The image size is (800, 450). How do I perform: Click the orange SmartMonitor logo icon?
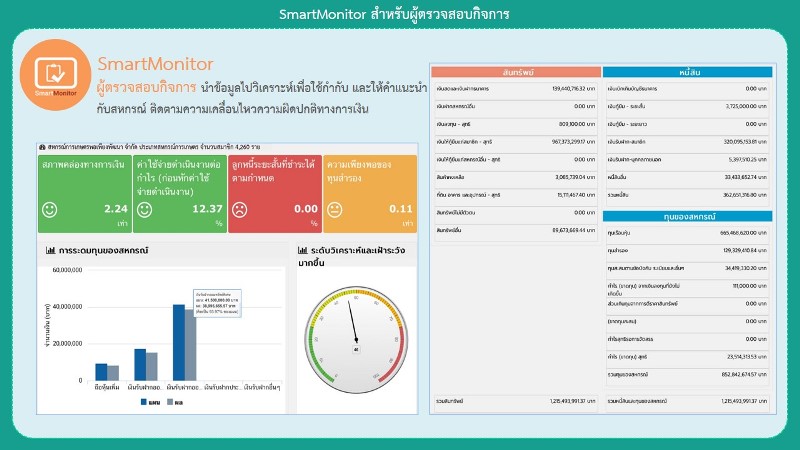pyautogui.click(x=56, y=74)
